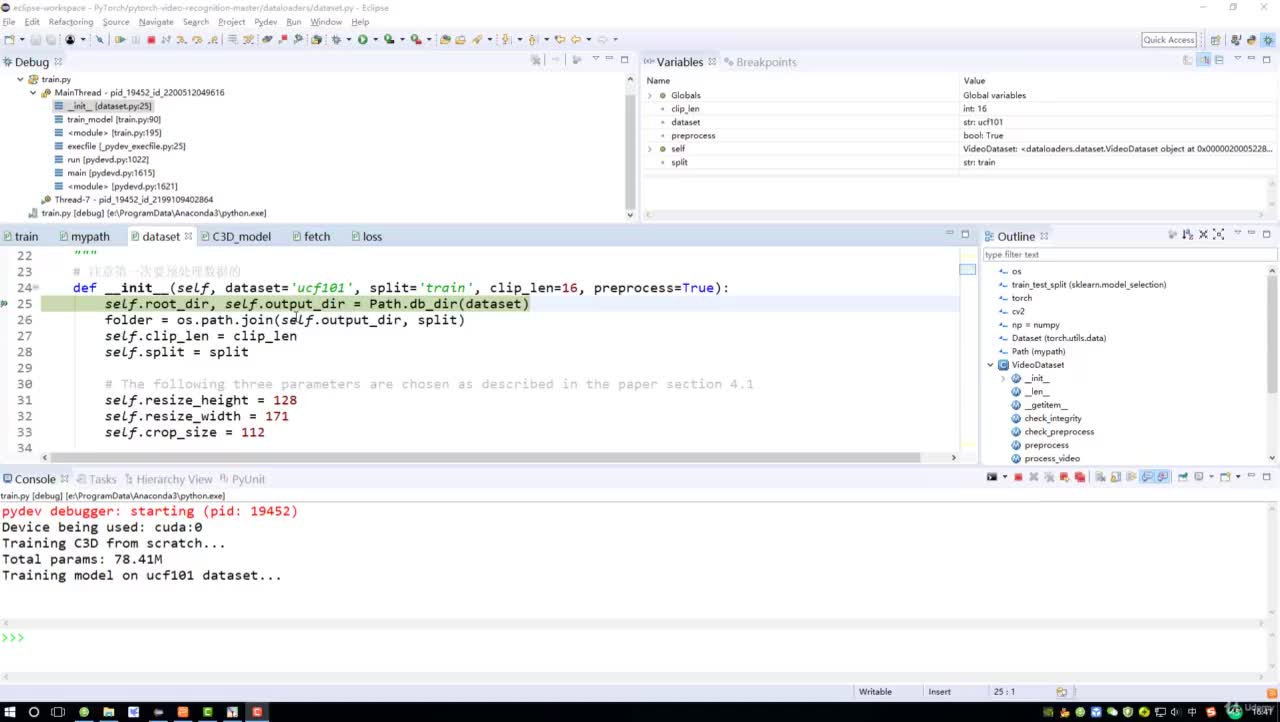Click the Step Into toolbar icon

pyautogui.click(x=180, y=40)
